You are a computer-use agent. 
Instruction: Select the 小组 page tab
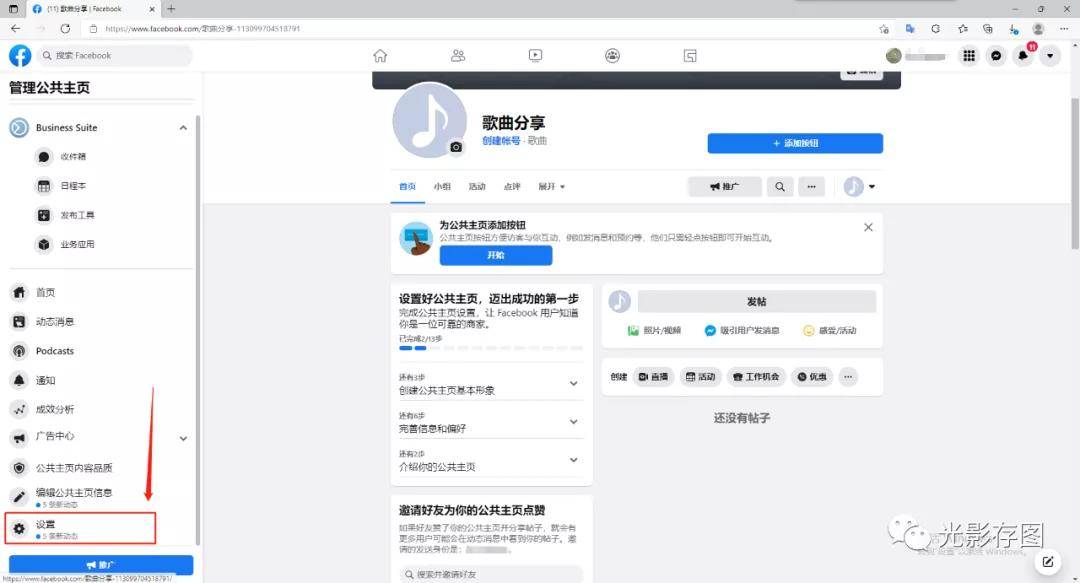pos(442,187)
